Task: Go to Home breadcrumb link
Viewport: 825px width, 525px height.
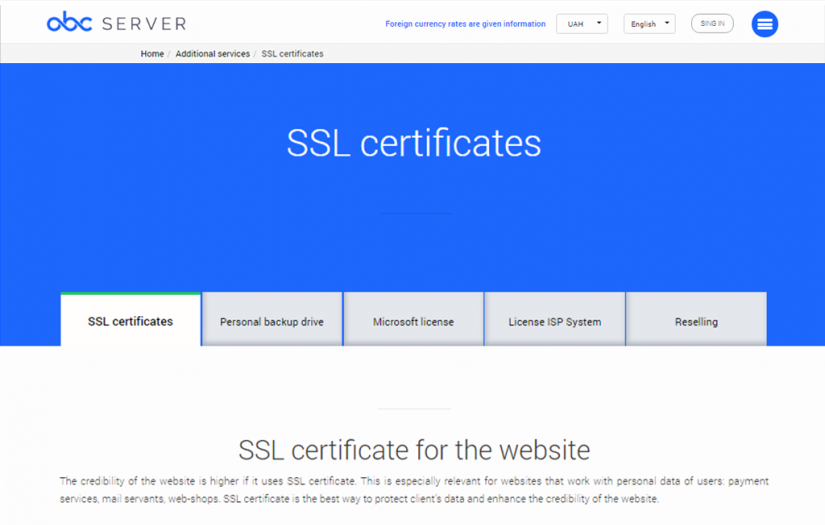Action: pos(152,54)
